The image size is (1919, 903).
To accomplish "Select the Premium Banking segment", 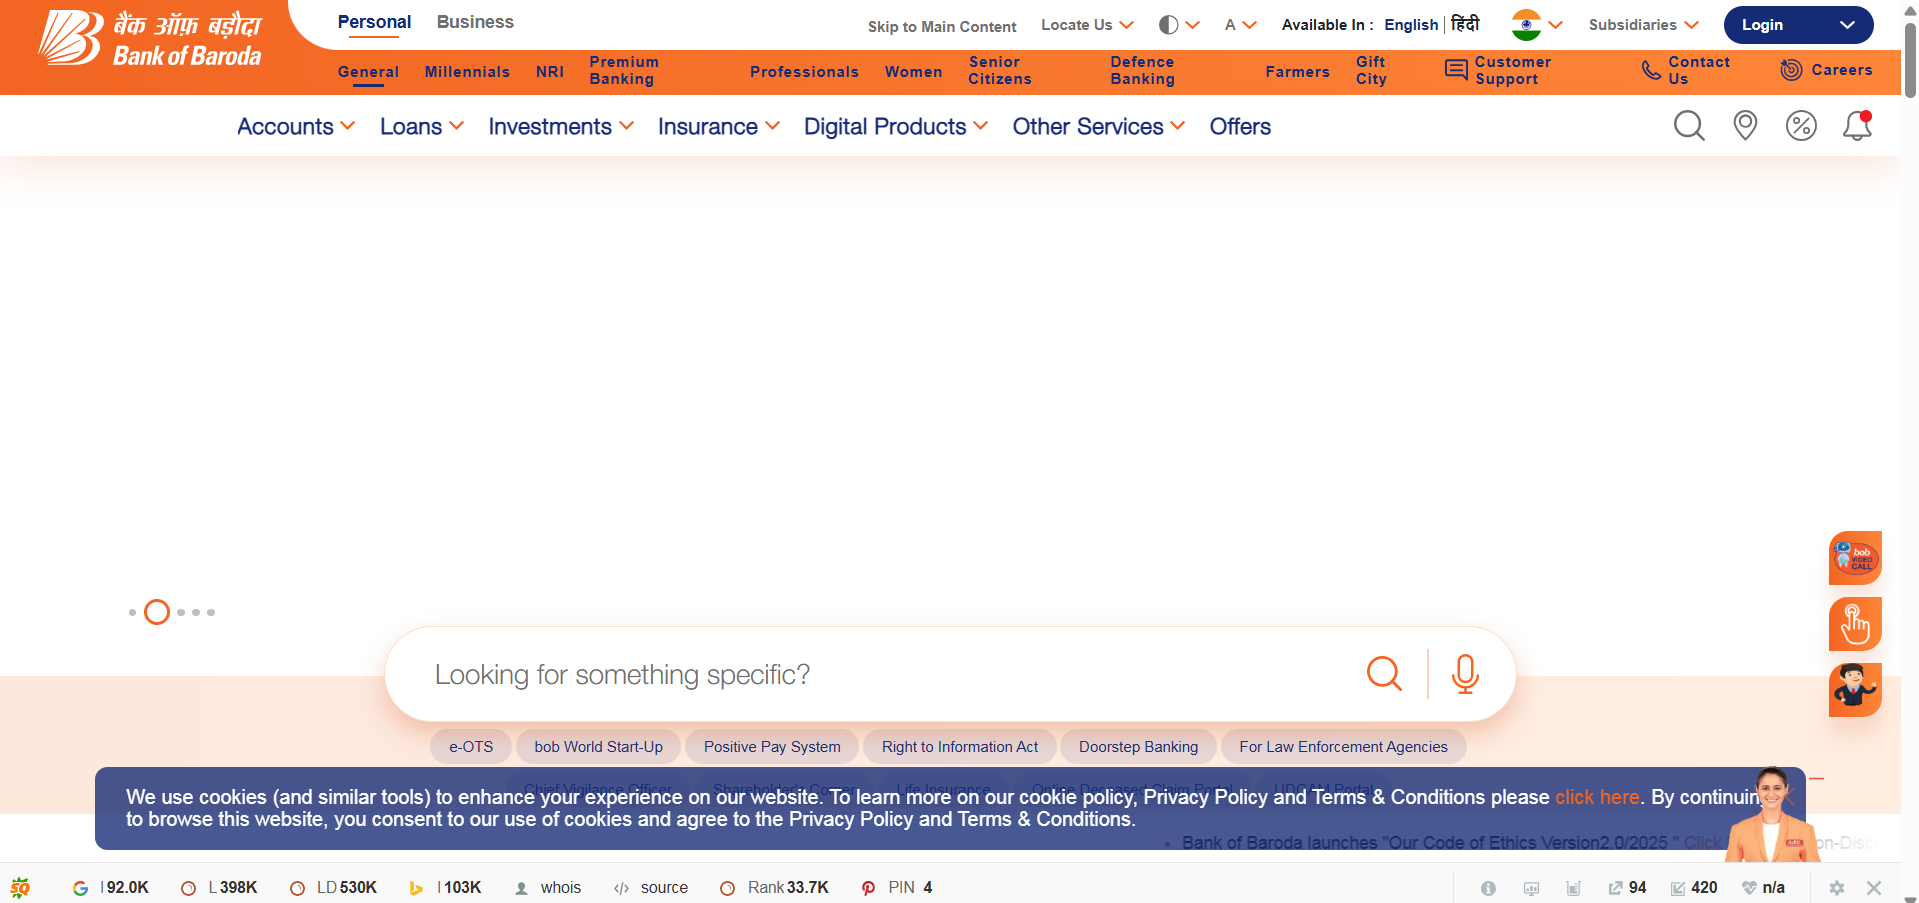I will tap(624, 70).
